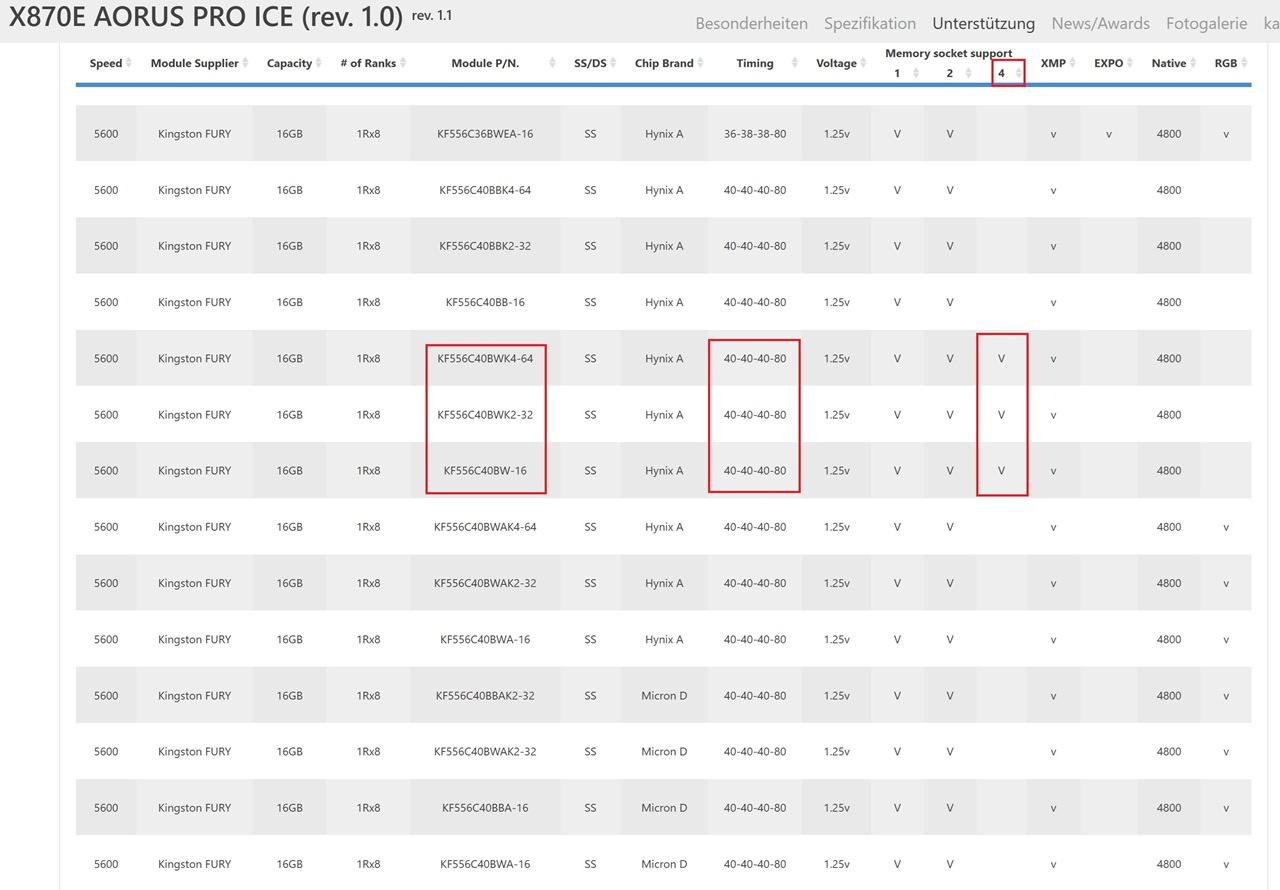1280x890 pixels.
Task: Select part number KF556C40BWAK4-64
Action: coord(485,527)
